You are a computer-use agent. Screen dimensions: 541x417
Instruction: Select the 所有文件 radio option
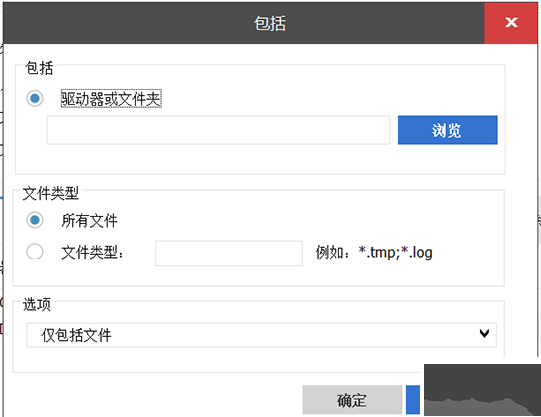pos(35,220)
